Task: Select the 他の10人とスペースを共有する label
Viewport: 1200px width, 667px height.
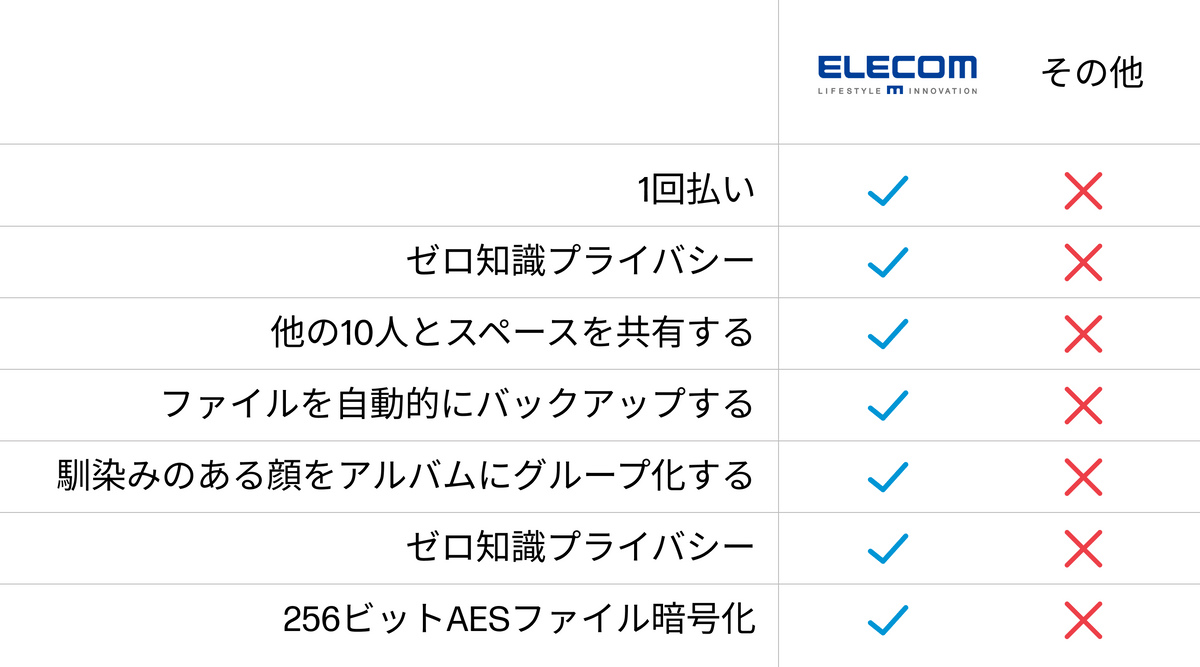Action: click(x=512, y=333)
